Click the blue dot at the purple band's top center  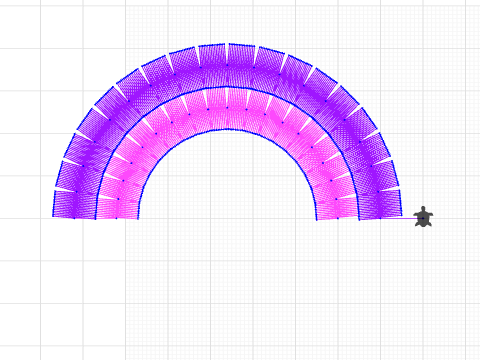pyautogui.click(x=227, y=65)
